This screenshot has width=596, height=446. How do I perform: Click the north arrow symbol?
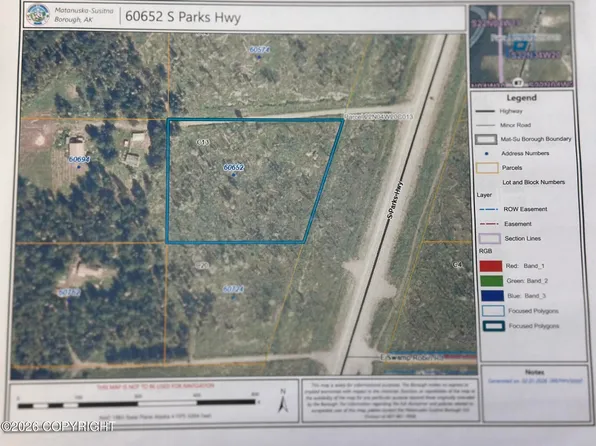(282, 401)
